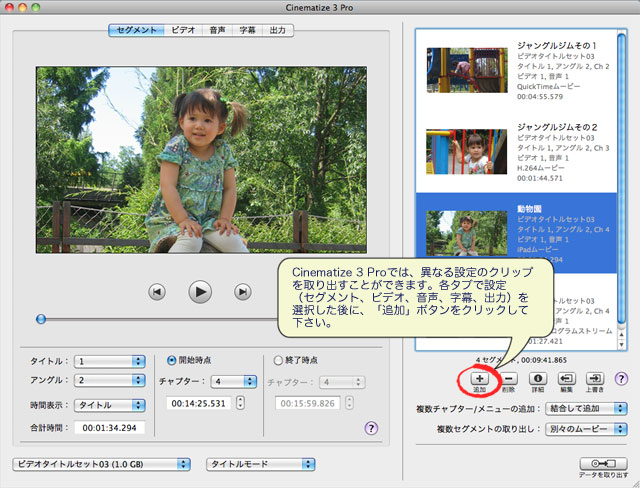
Task: Click the start time field 00:14:25.531
Action: point(198,404)
